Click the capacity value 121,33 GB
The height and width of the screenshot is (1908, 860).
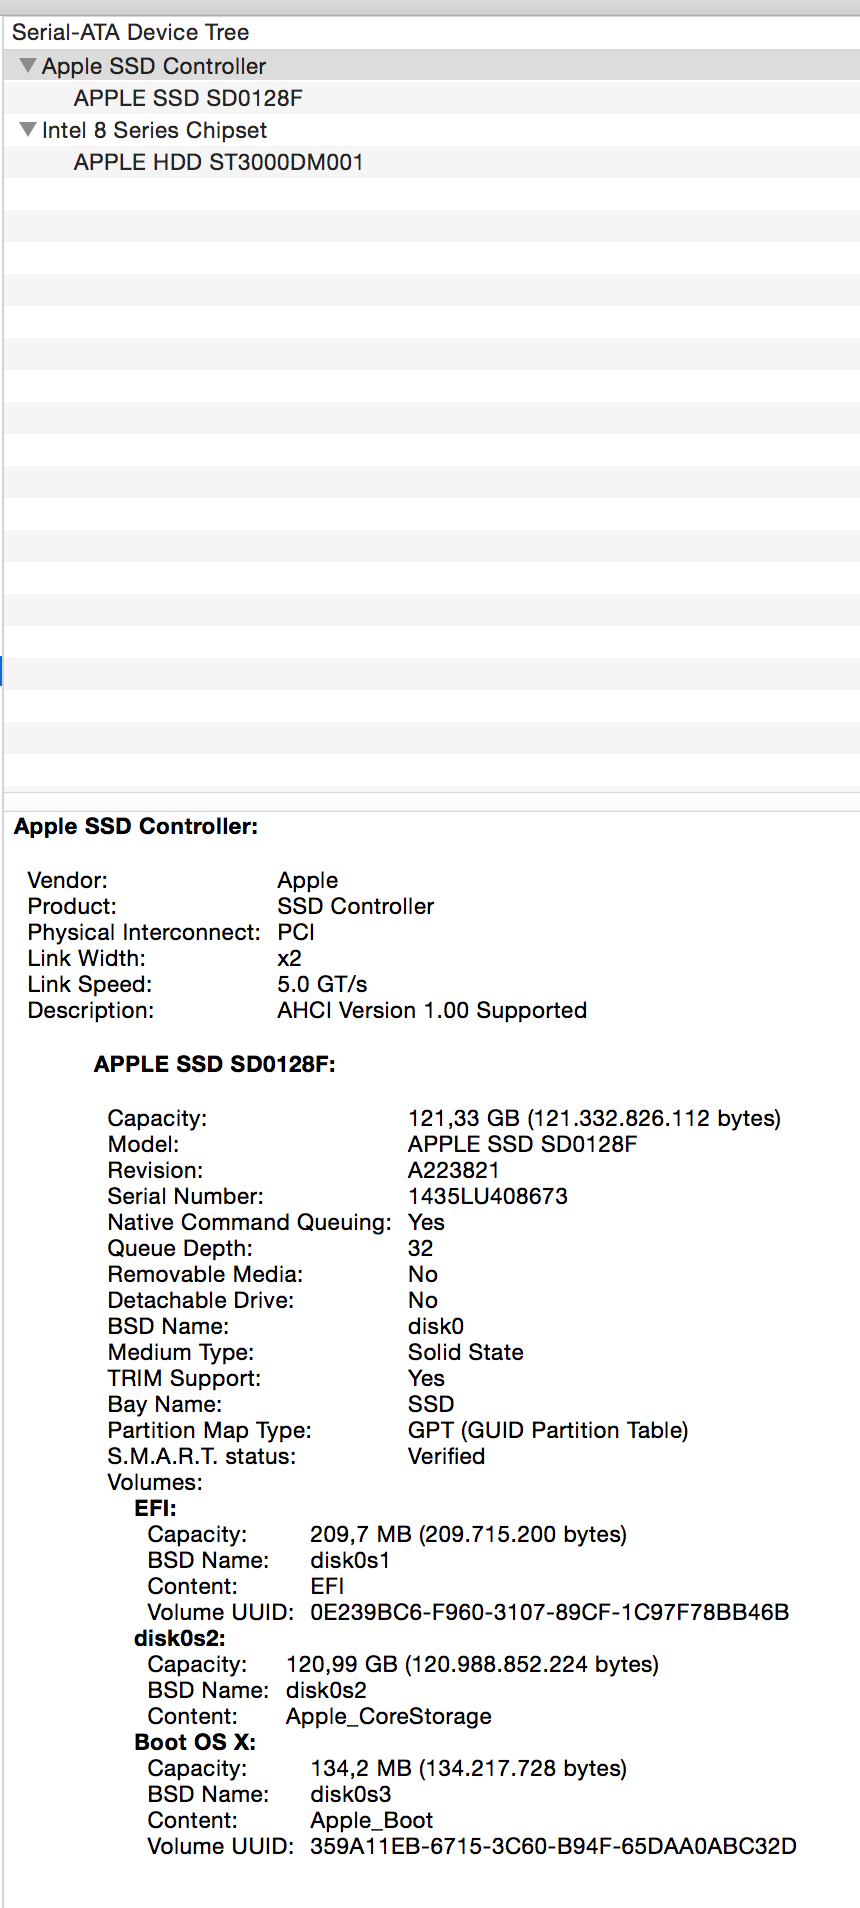(595, 1119)
